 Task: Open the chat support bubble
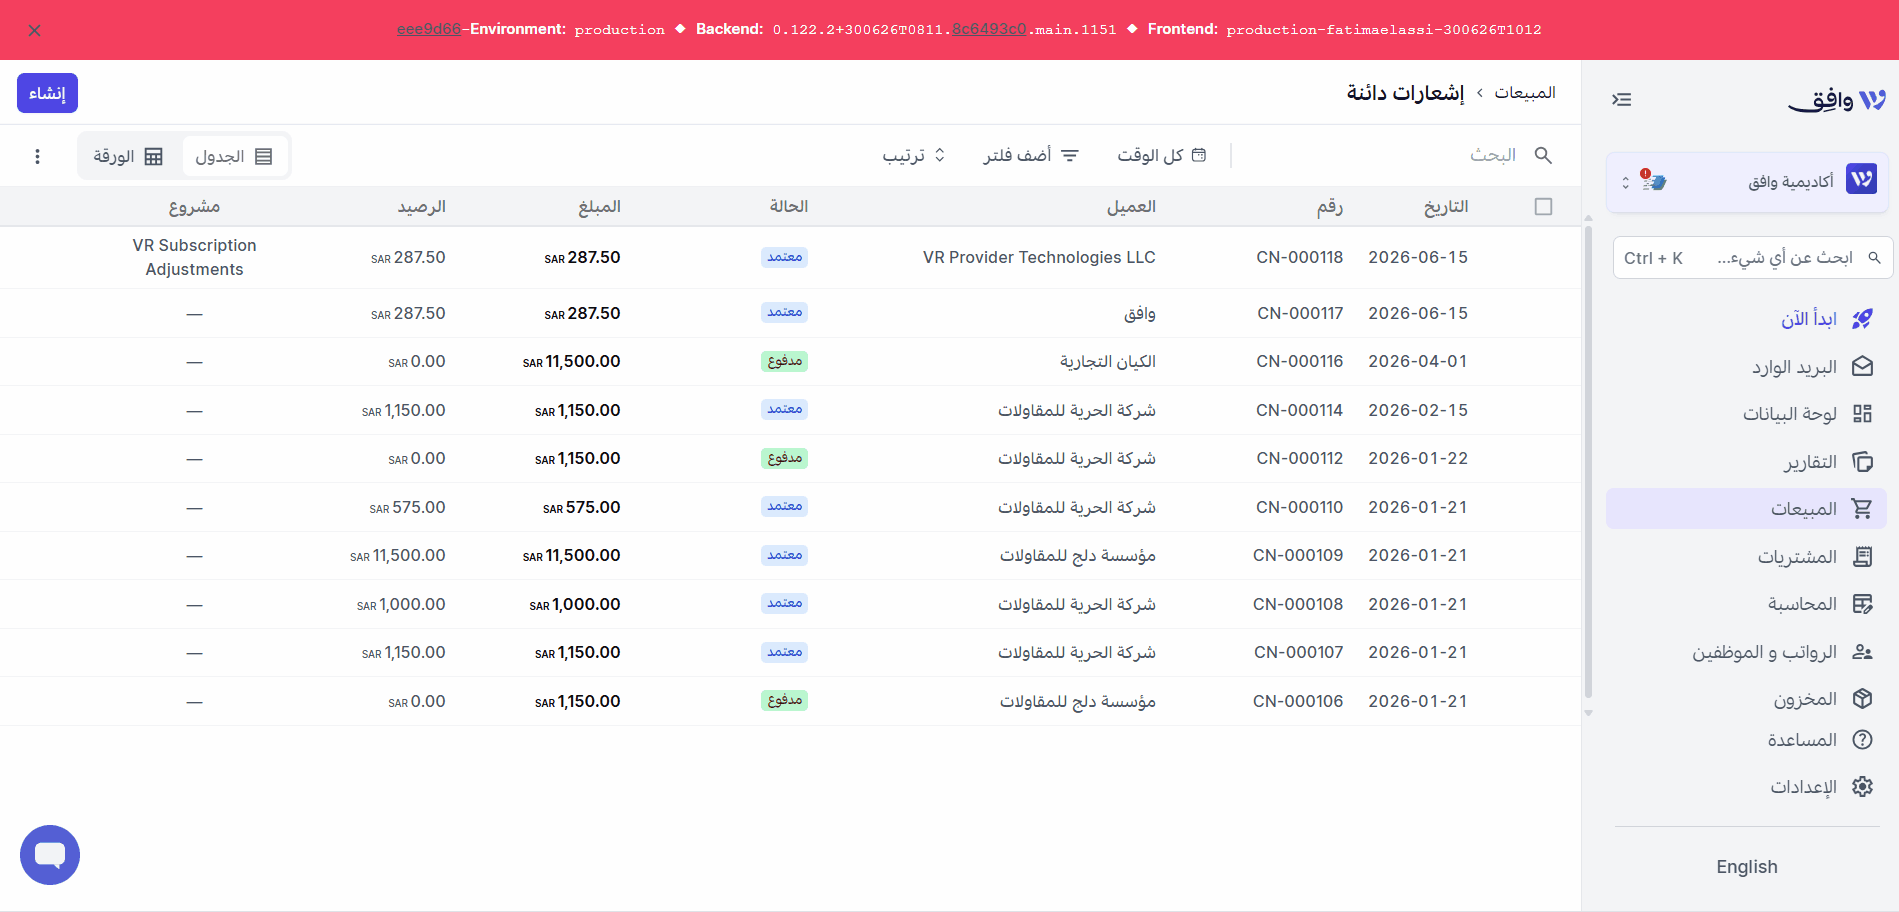[50, 855]
